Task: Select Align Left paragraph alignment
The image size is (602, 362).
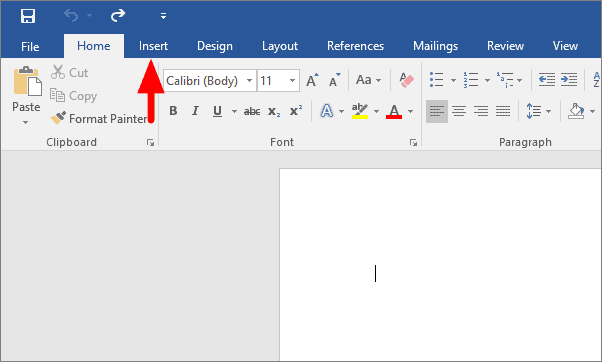Action: [437, 111]
